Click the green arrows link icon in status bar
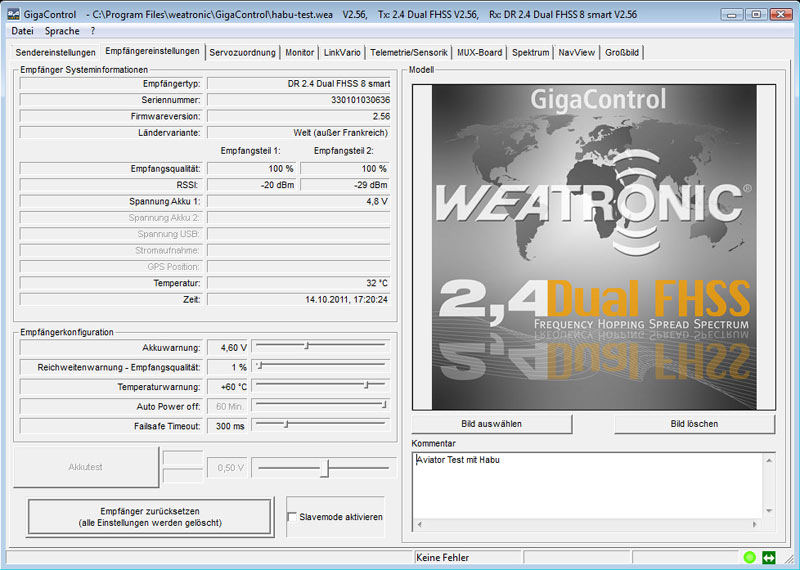The height and width of the screenshot is (570, 800). (768, 557)
